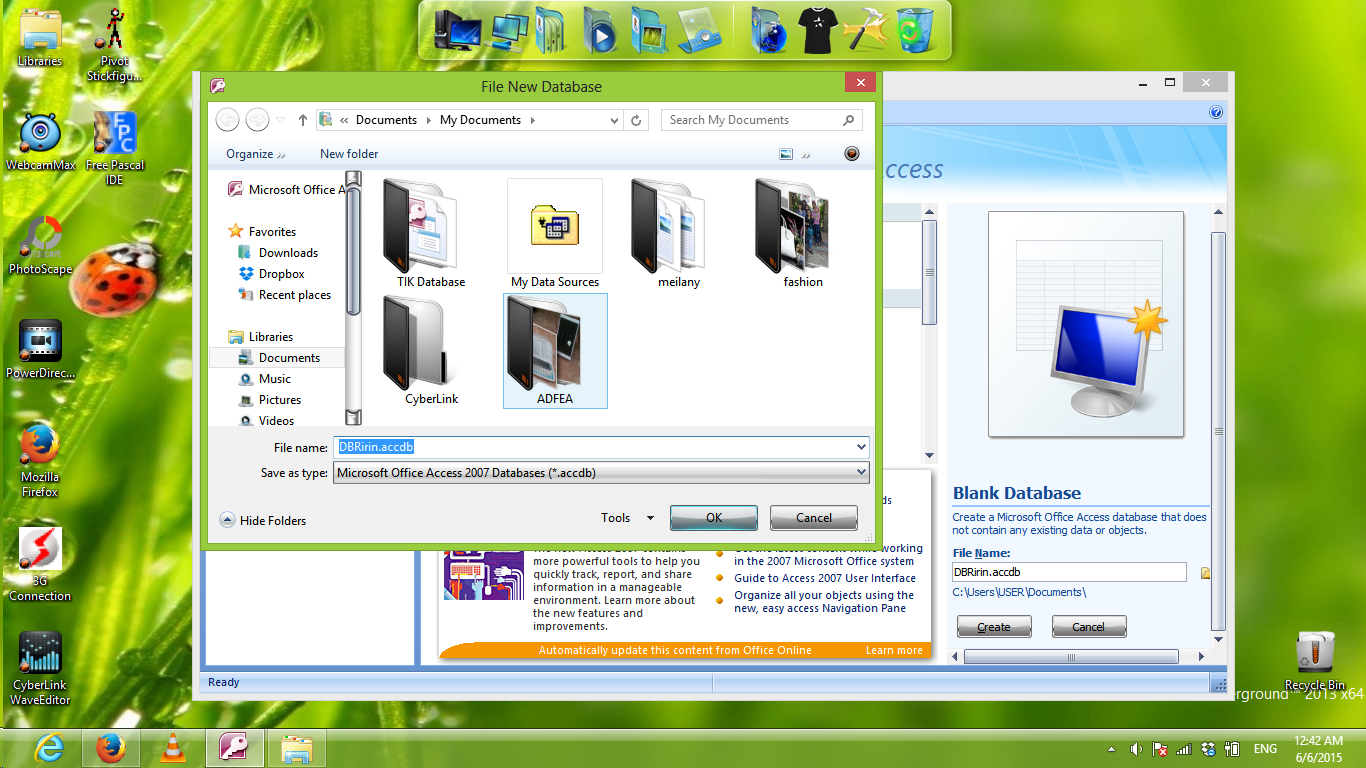Viewport: 1366px width, 768px height.
Task: Click the File name input field
Action: [x=595, y=447]
